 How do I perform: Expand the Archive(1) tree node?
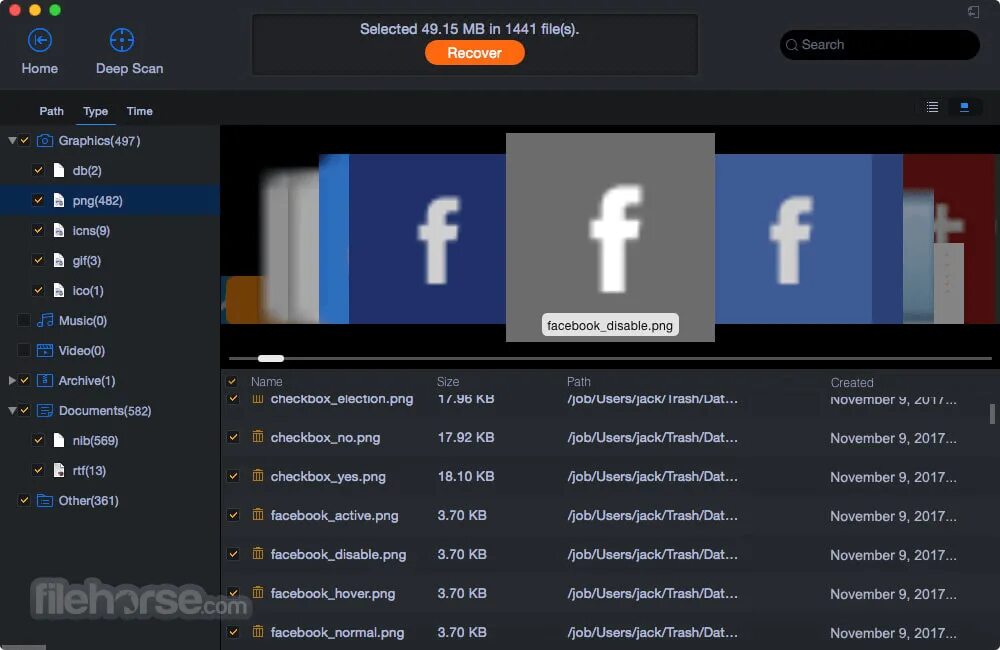[12, 380]
